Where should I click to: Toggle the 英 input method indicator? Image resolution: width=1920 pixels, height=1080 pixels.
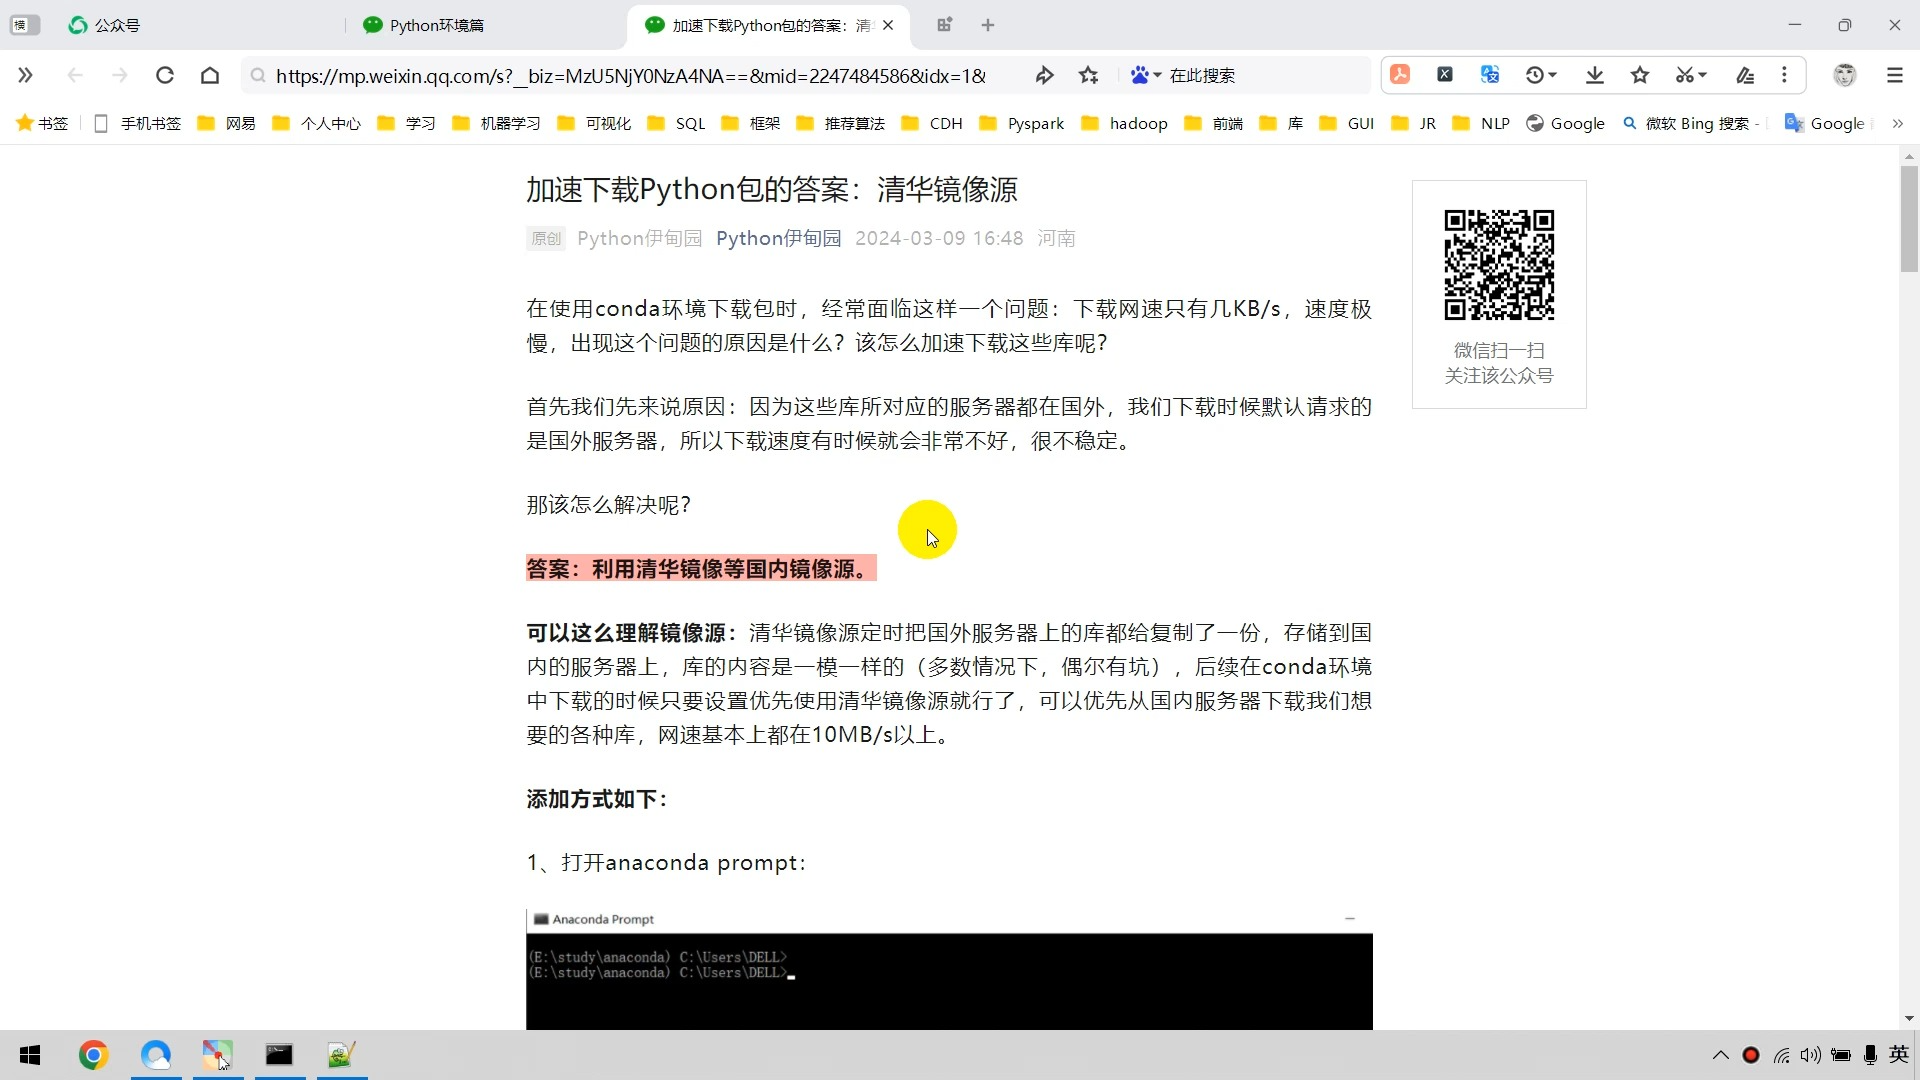point(1899,1055)
